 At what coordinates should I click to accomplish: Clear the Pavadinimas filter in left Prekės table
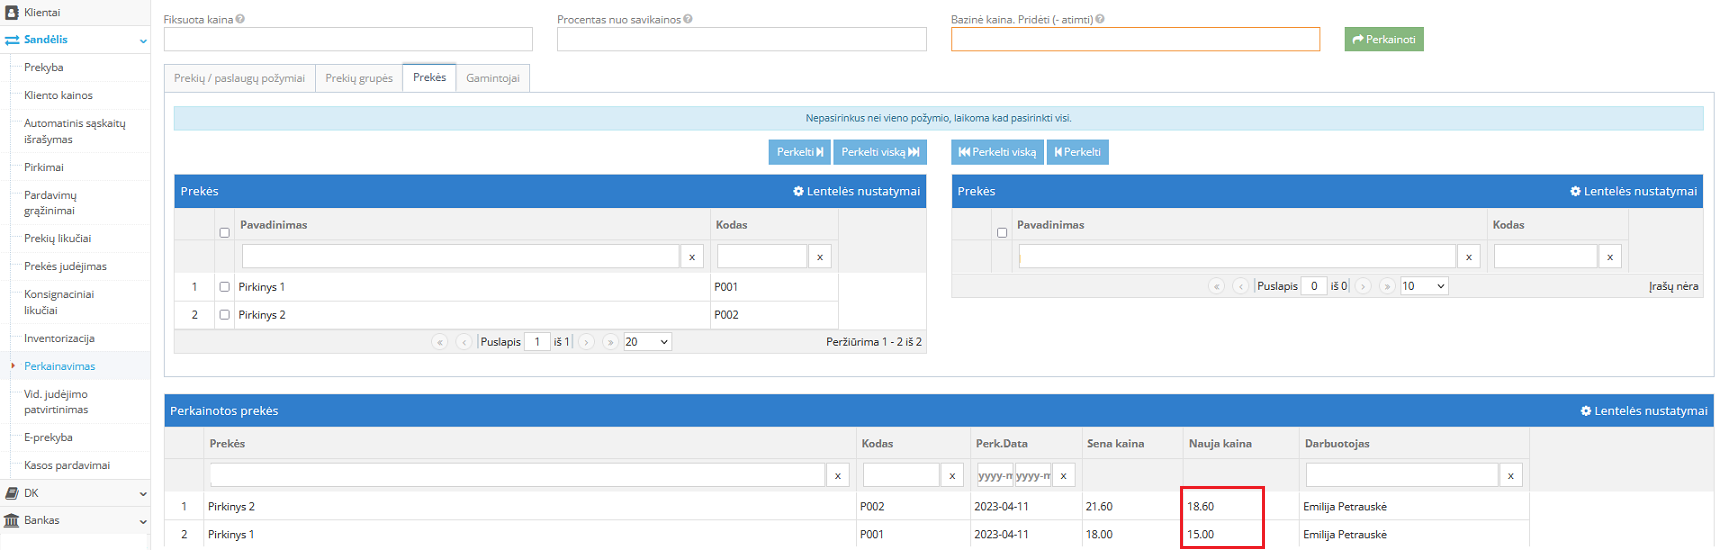[x=692, y=257]
